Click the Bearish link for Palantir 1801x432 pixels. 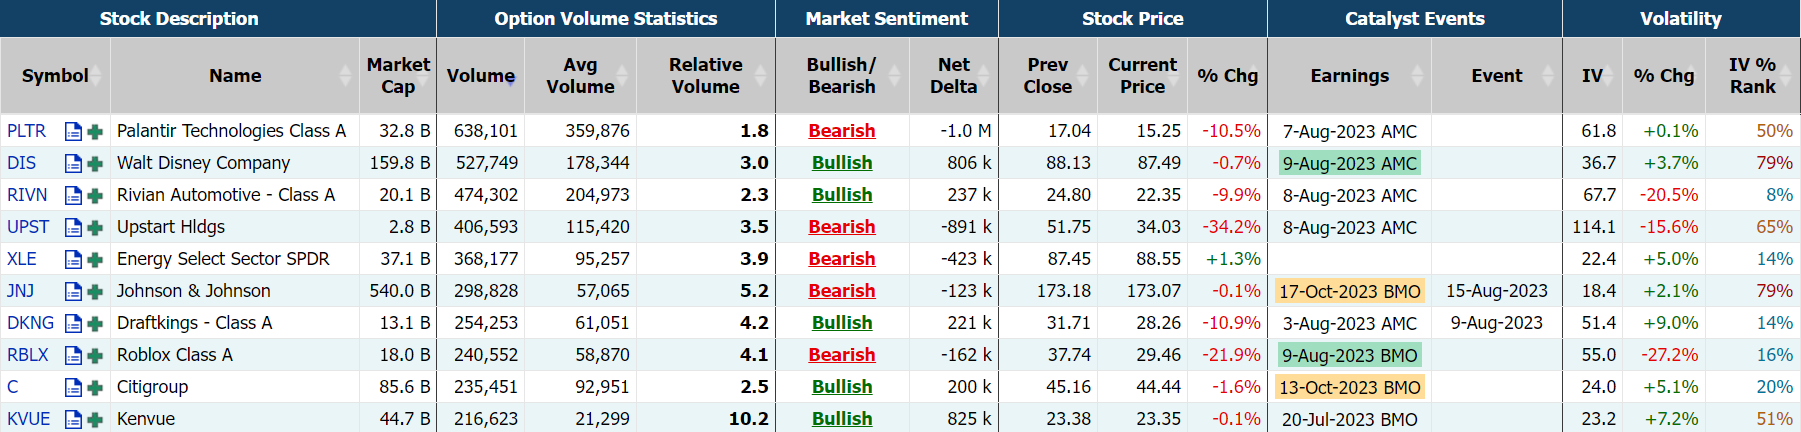(x=841, y=131)
